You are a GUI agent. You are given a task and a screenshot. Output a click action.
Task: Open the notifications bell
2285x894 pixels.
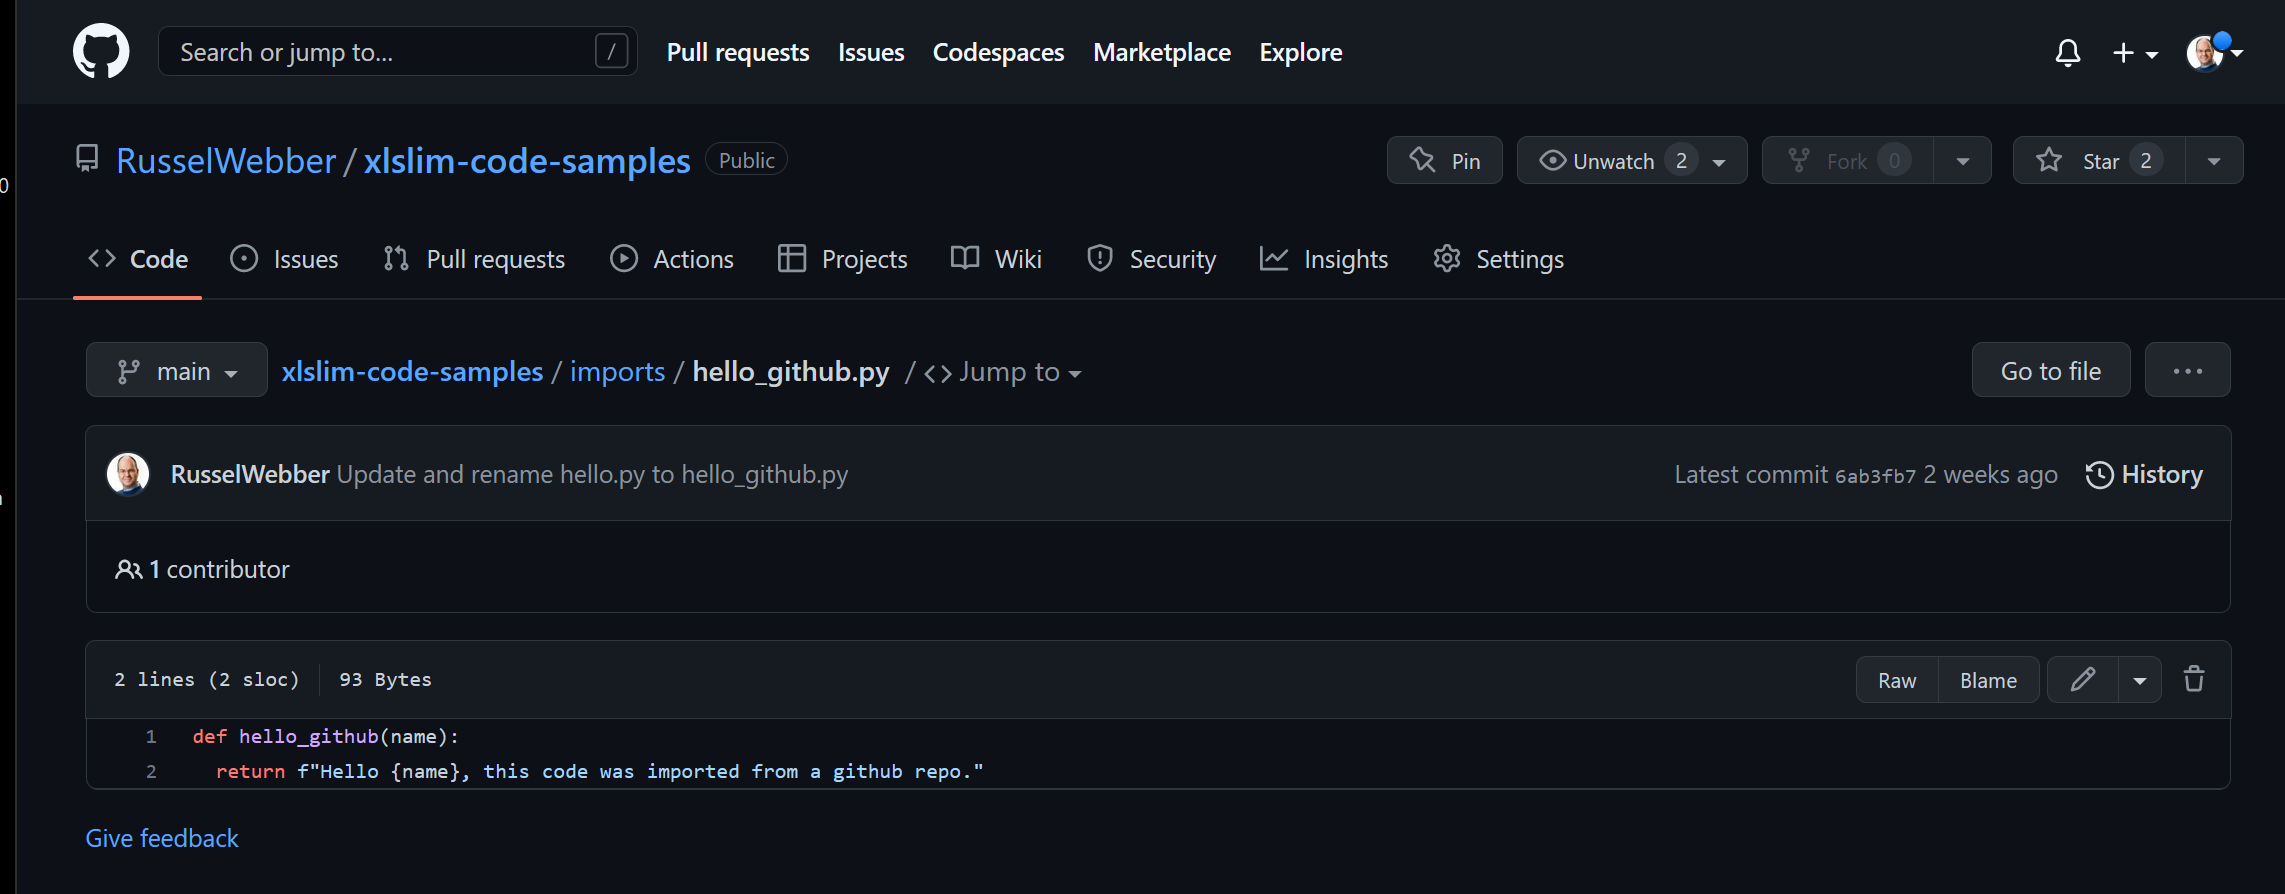tap(2068, 52)
